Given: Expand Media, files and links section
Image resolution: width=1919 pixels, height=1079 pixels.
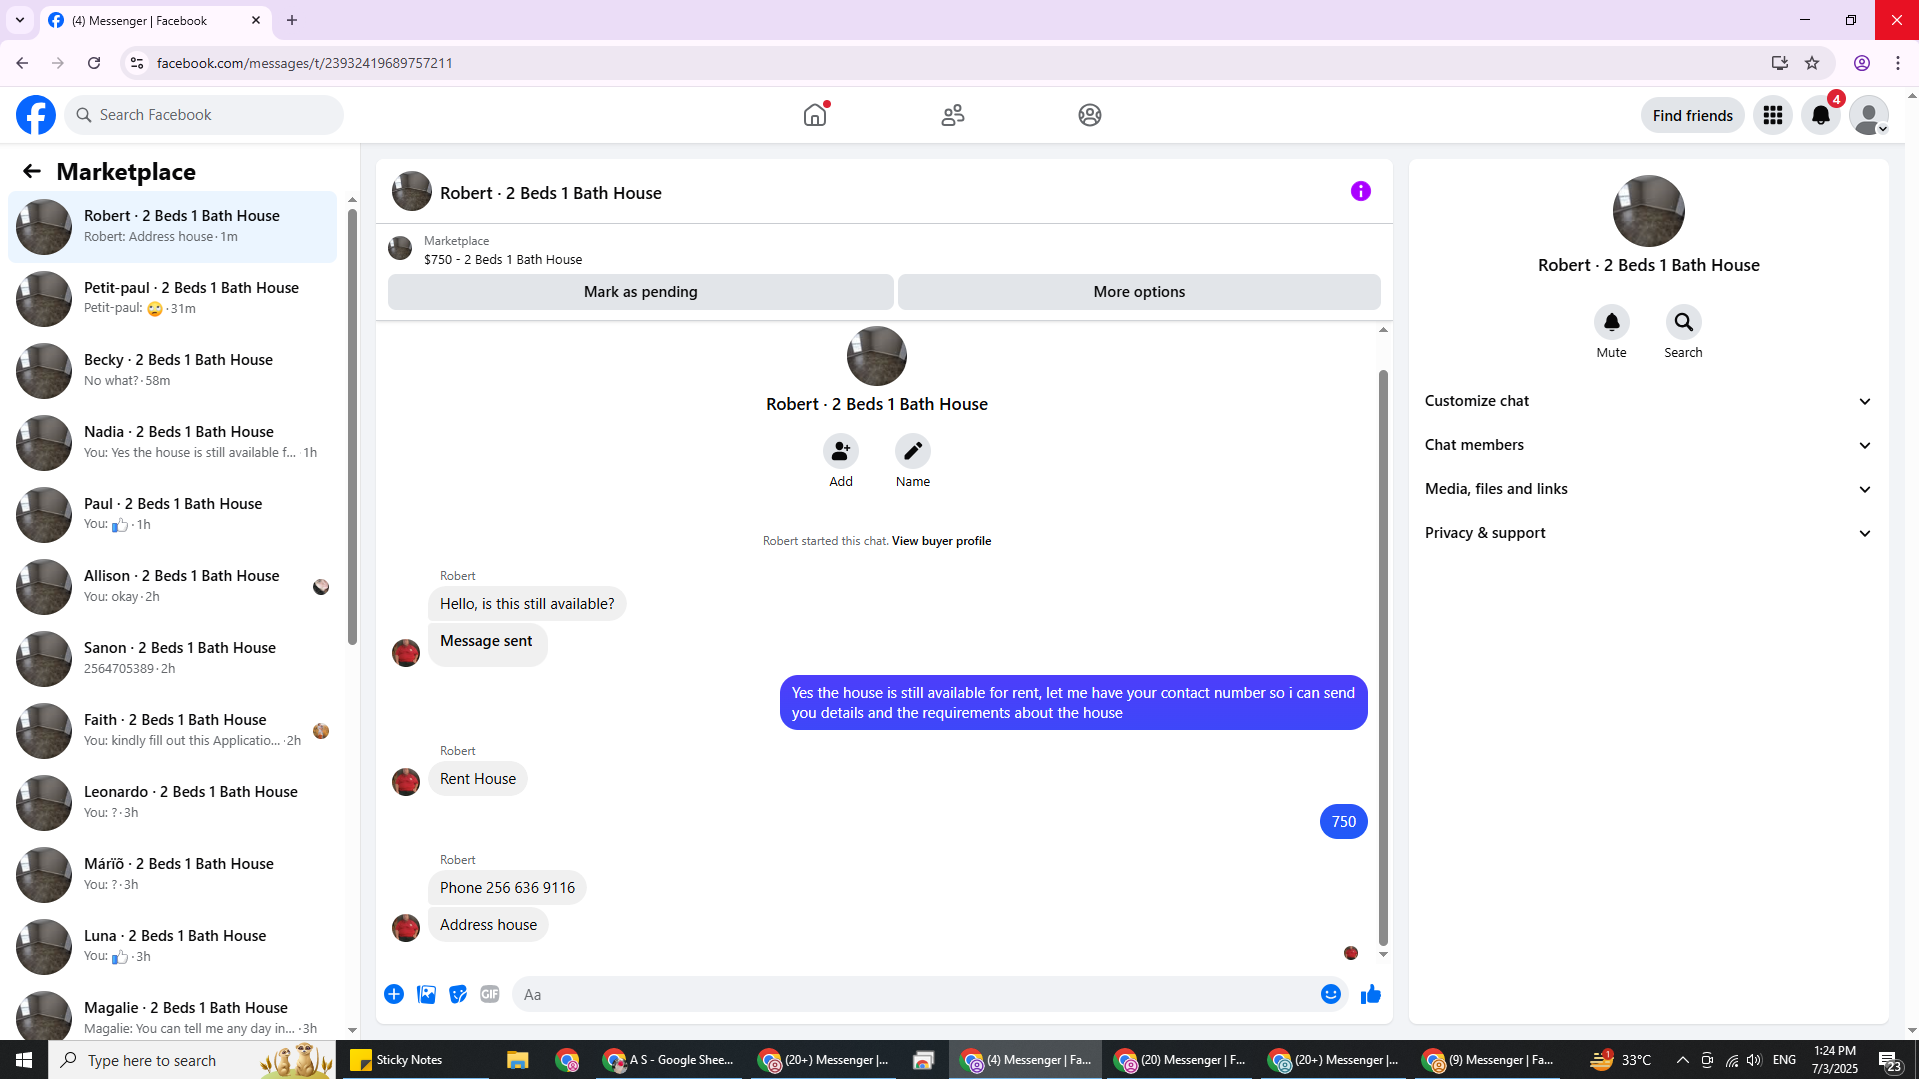Looking at the screenshot, I should click(x=1648, y=489).
